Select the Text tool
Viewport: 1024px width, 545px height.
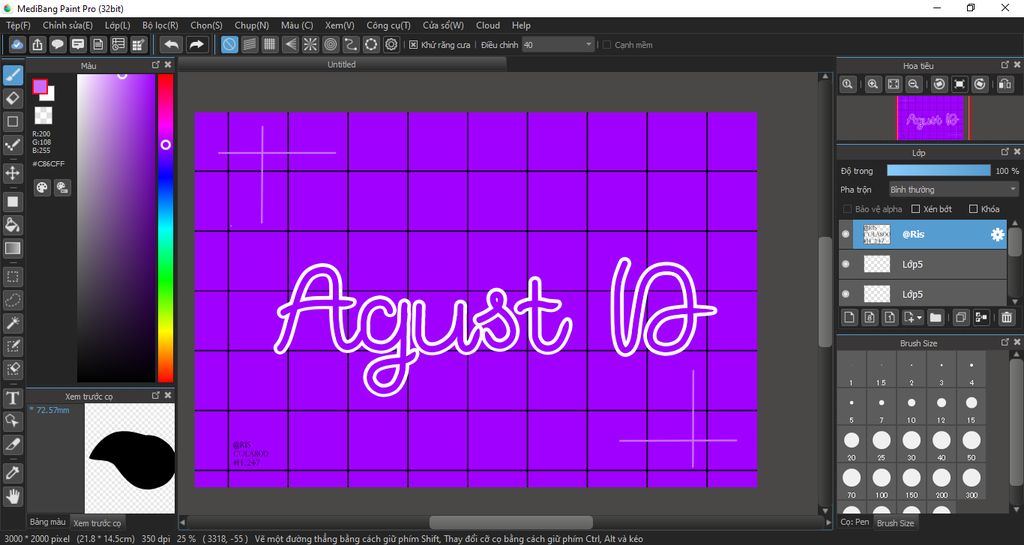pyautogui.click(x=12, y=397)
